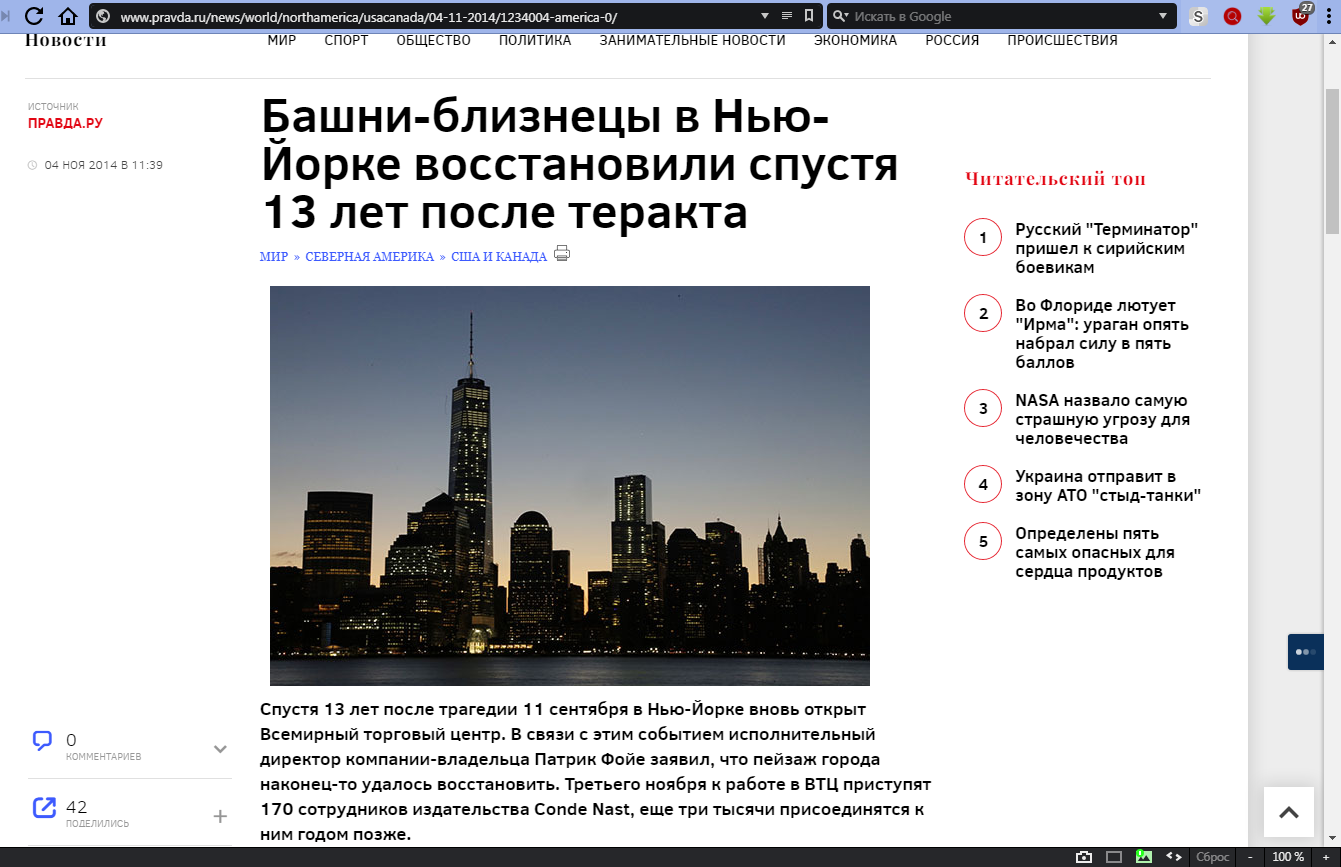This screenshot has height=867, width=1341.
Task: Open the 'Ирма' hurricane Florida story
Action: coord(1101,334)
